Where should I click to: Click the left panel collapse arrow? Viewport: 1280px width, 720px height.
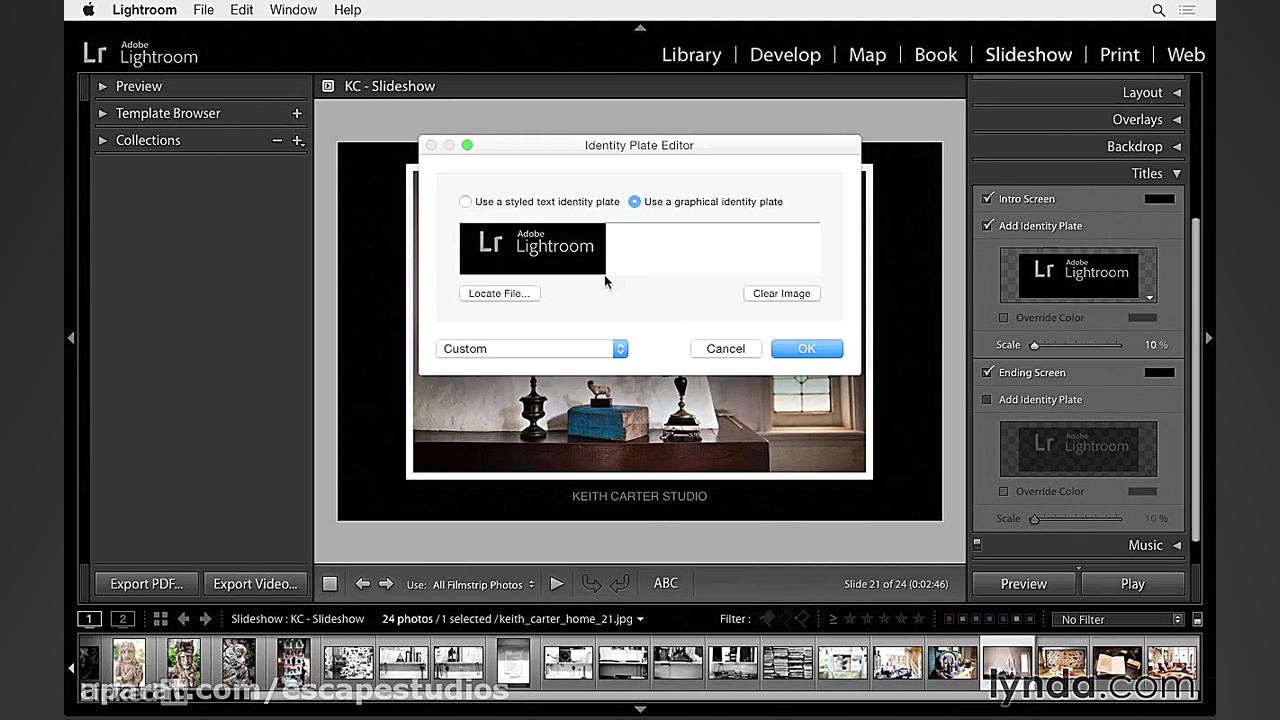pyautogui.click(x=71, y=337)
